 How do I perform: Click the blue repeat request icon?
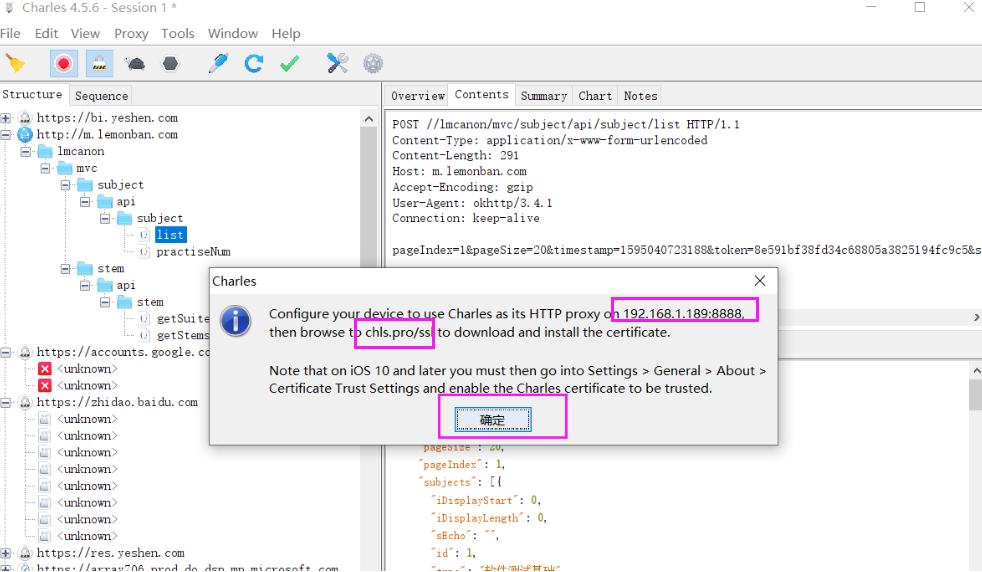pyautogui.click(x=254, y=64)
